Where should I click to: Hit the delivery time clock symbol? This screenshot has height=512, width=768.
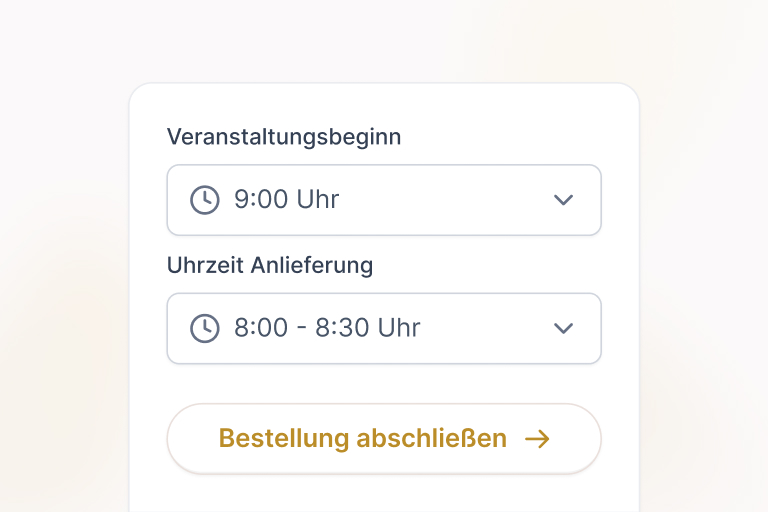tap(204, 328)
